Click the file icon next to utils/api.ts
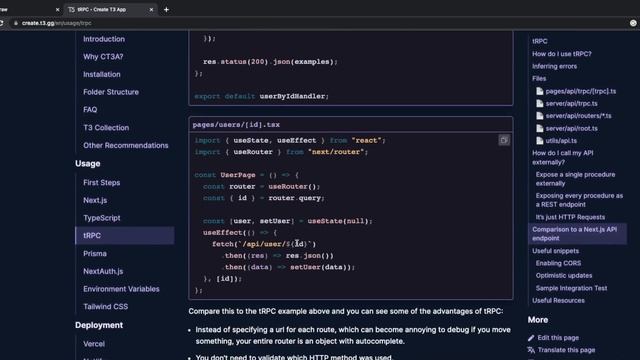Screen dimensions: 640x360 pyautogui.click(x=540, y=141)
